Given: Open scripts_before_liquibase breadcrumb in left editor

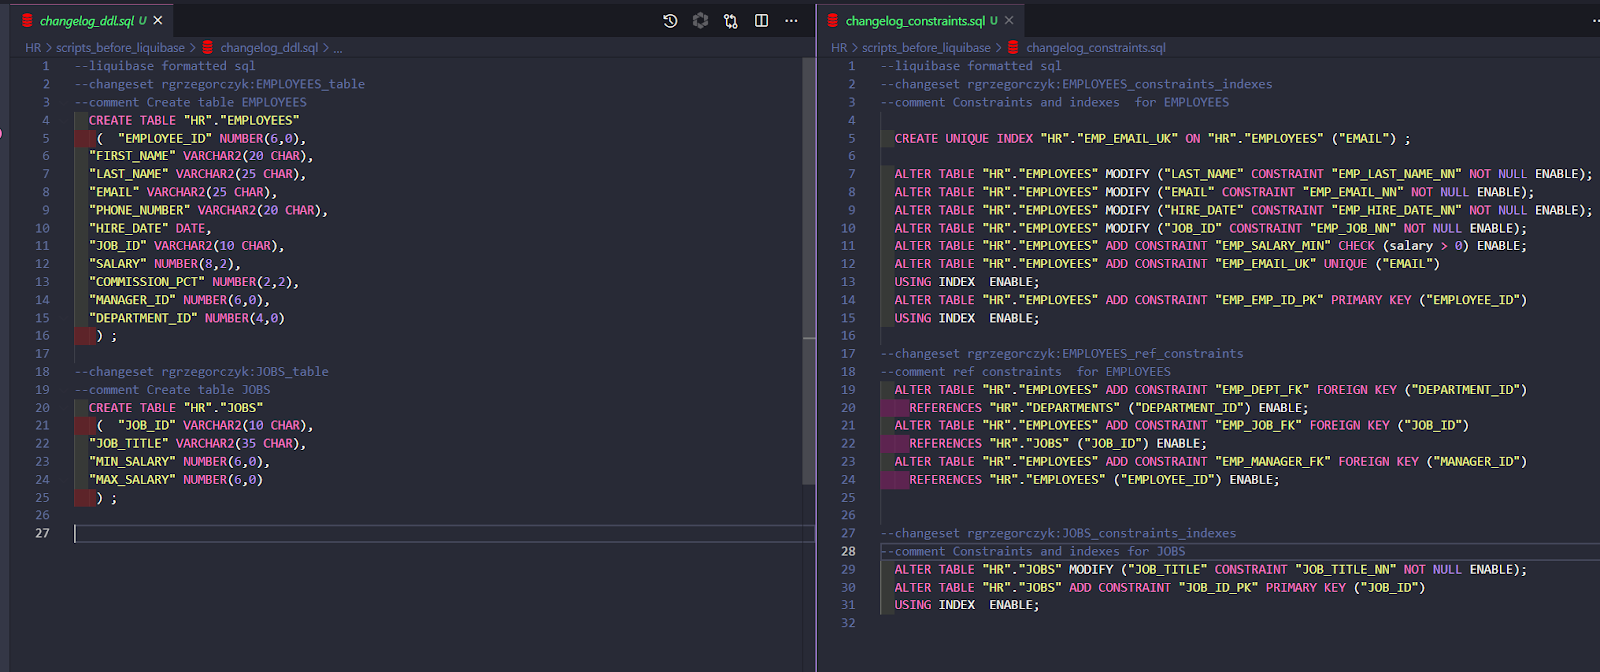Looking at the screenshot, I should (120, 48).
